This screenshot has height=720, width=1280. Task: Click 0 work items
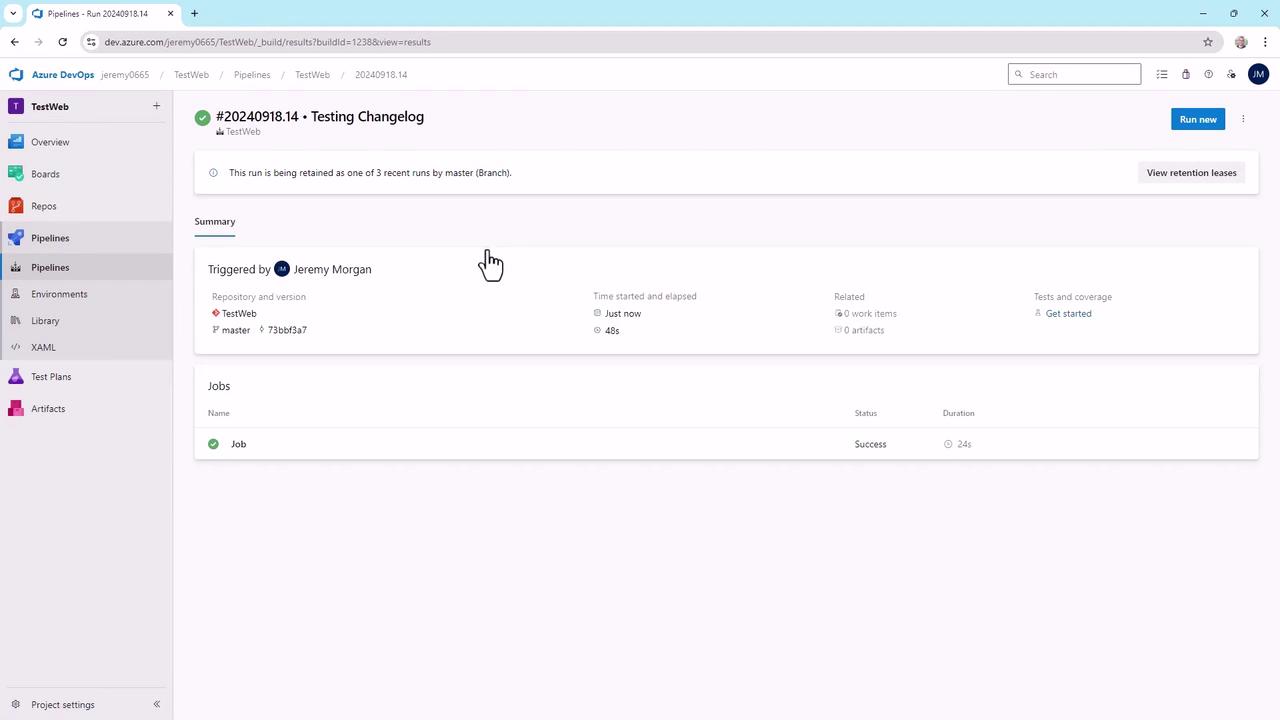[x=870, y=314]
